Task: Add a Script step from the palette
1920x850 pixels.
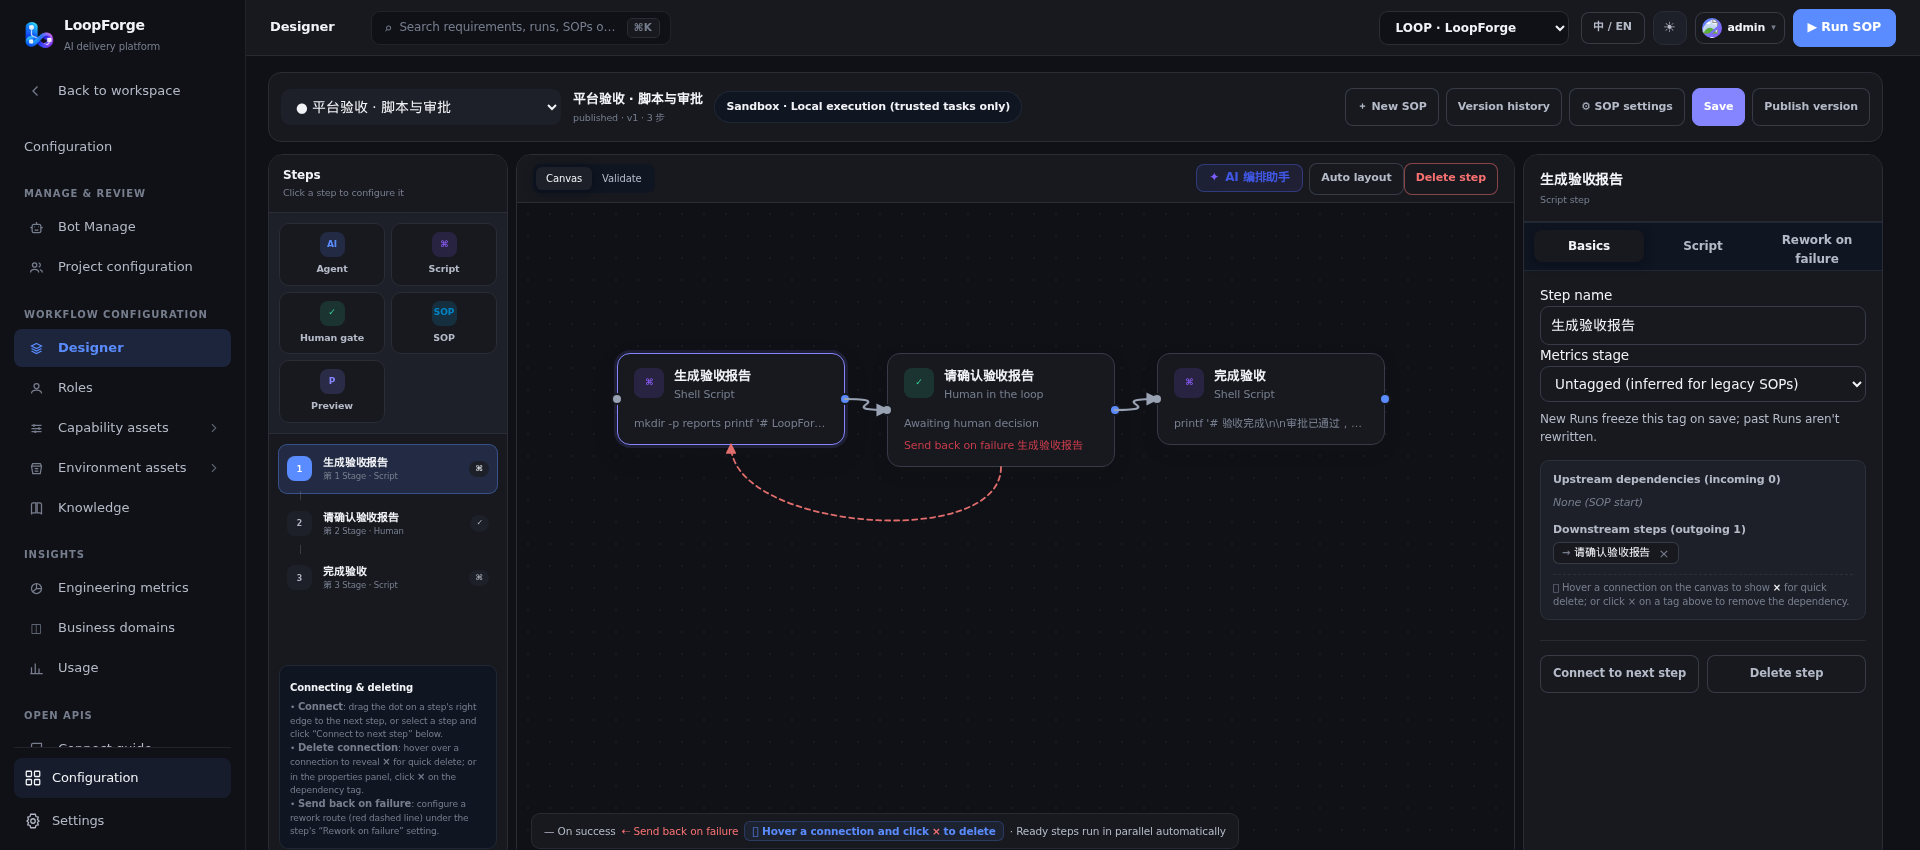Action: (444, 254)
